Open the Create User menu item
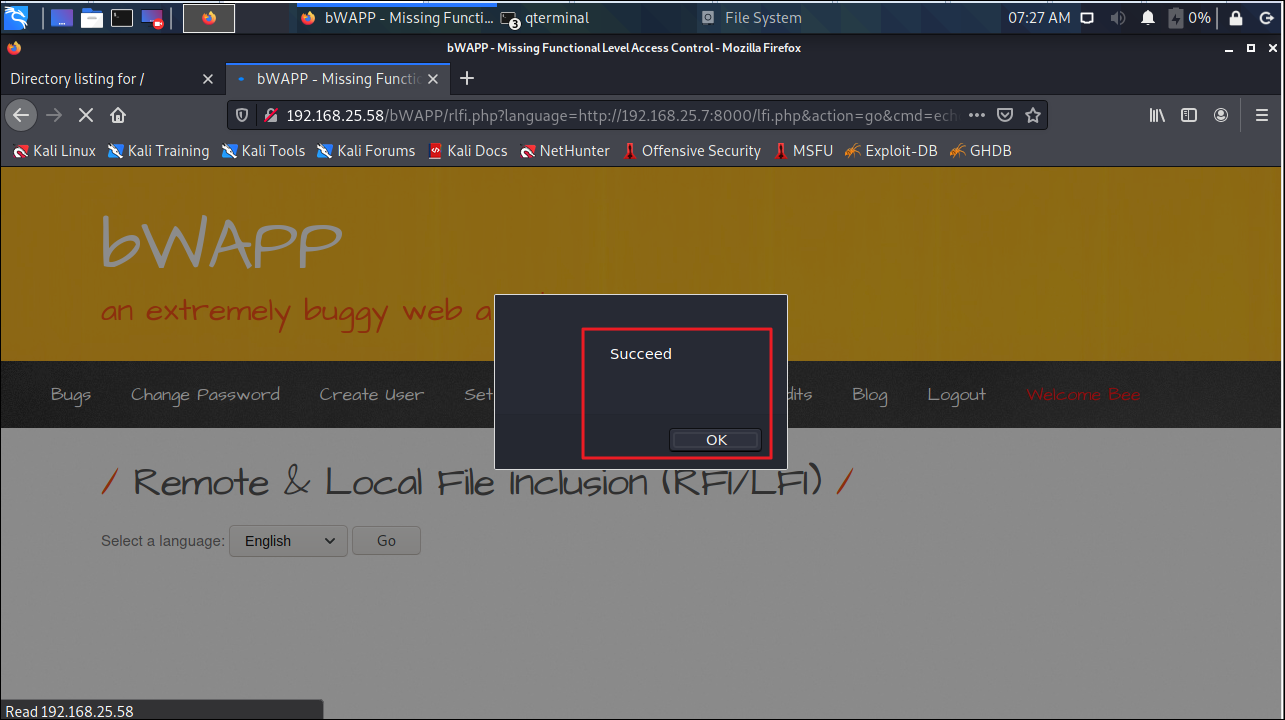This screenshot has height=720, width=1285. tap(371, 395)
